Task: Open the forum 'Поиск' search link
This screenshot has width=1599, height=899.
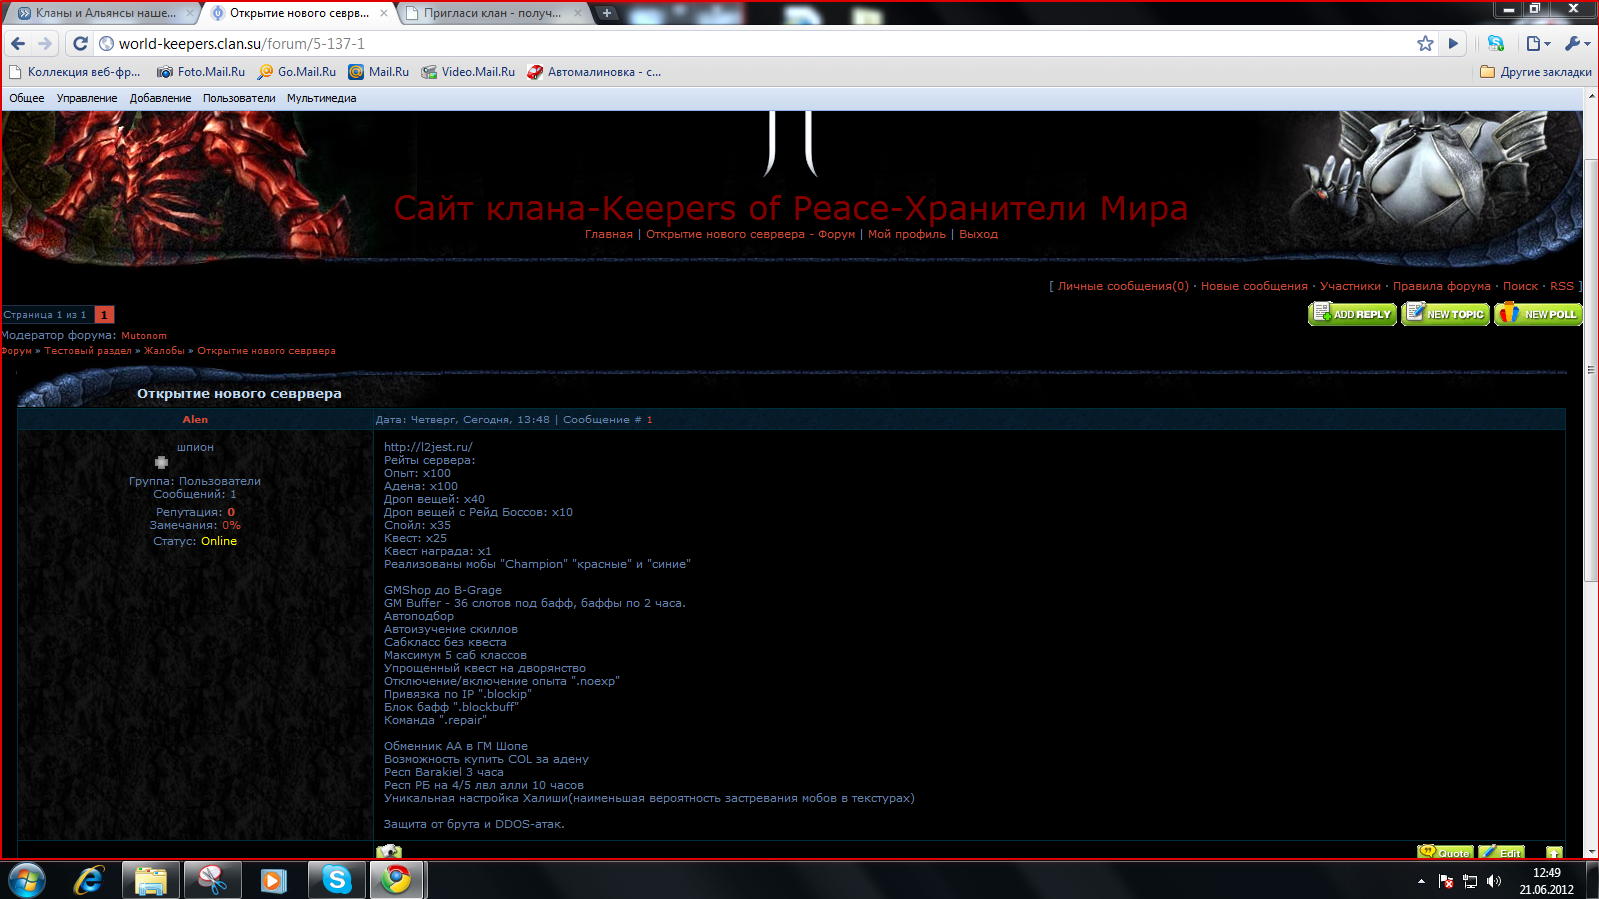Action: point(1520,286)
